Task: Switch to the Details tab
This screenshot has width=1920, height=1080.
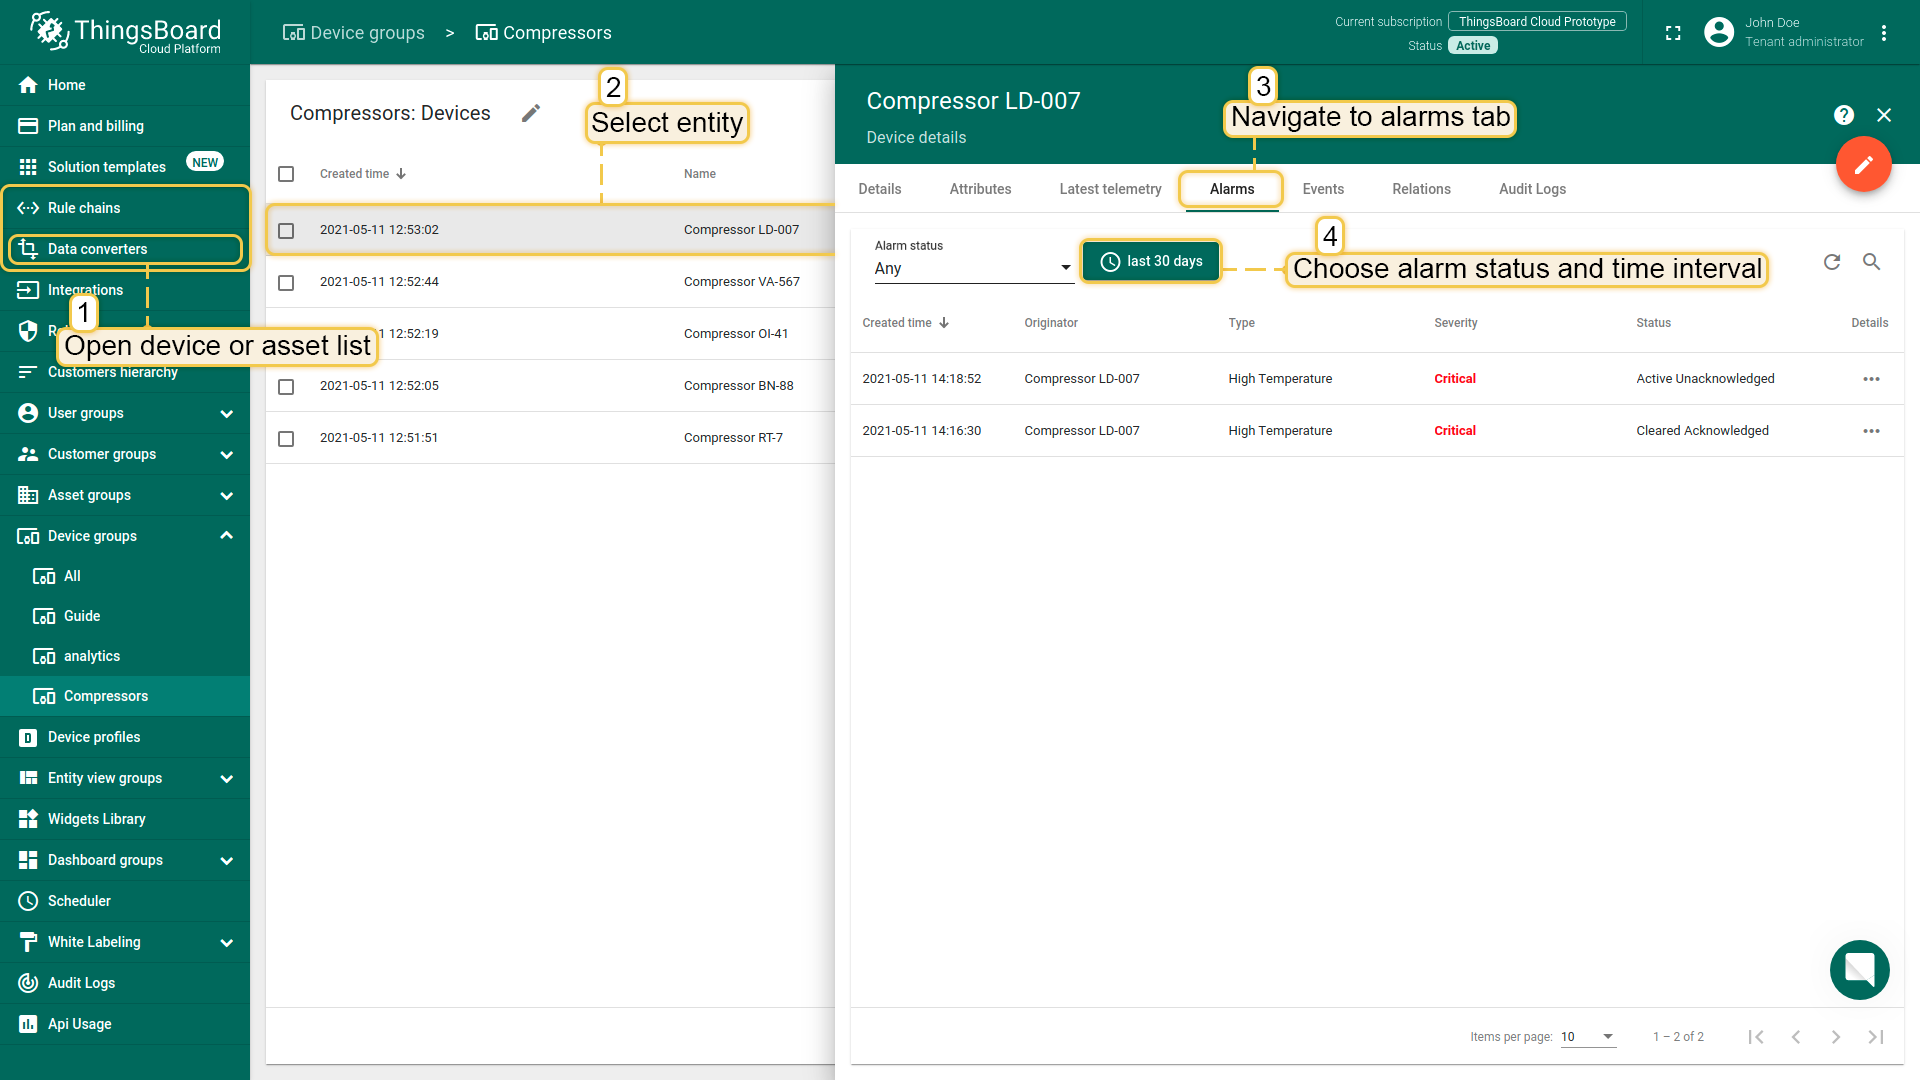Action: (880, 189)
